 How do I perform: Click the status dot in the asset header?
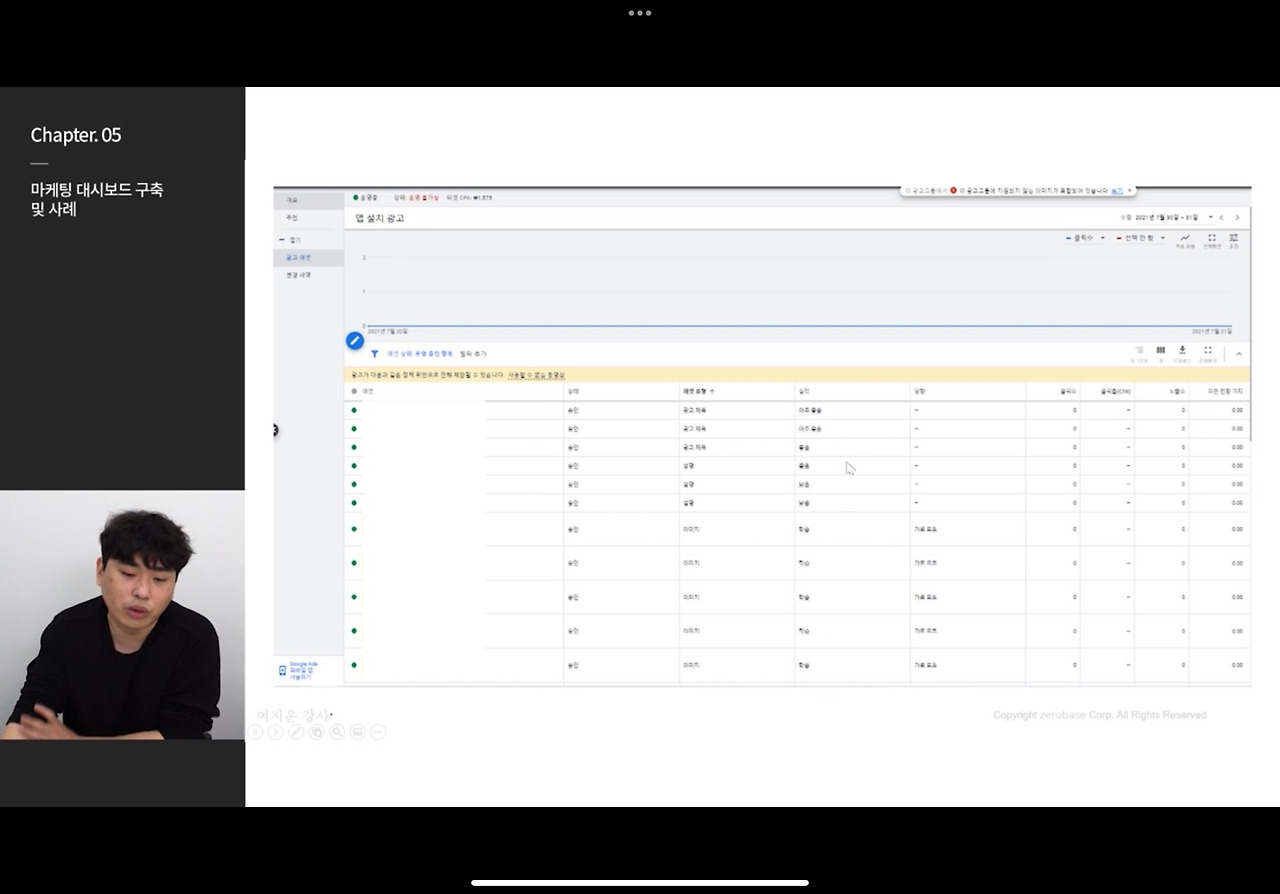354,391
